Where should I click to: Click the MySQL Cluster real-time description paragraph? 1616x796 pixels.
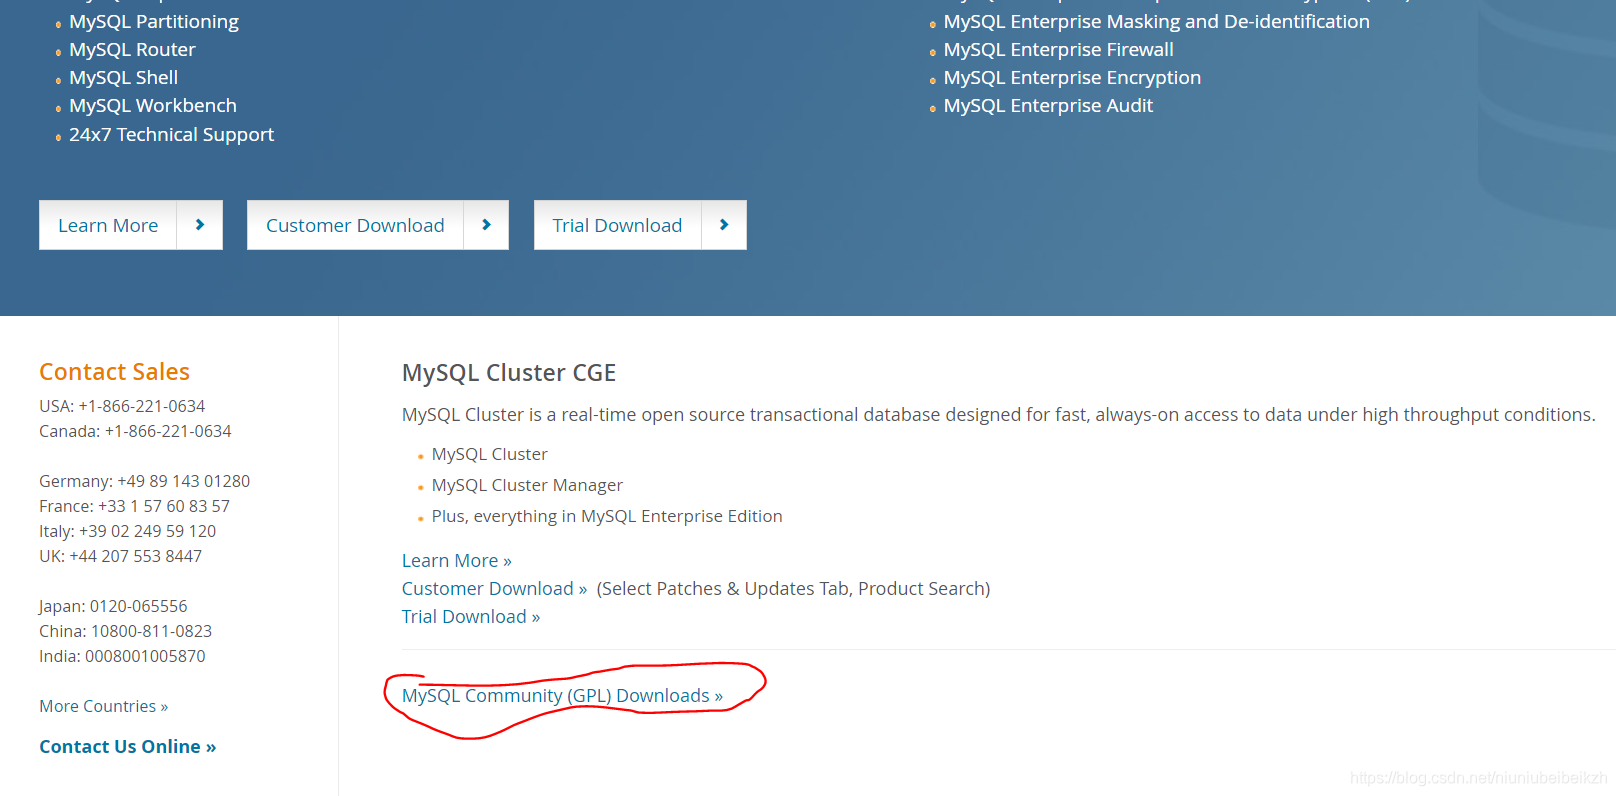point(999,415)
